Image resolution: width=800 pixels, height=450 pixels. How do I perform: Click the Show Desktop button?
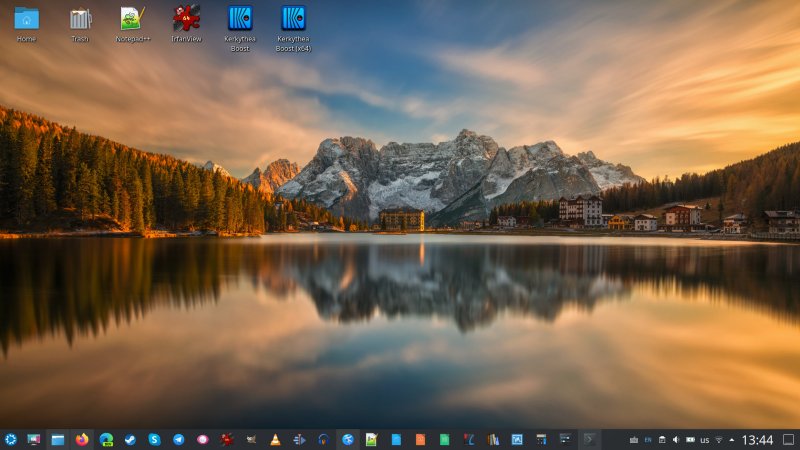tap(789, 439)
